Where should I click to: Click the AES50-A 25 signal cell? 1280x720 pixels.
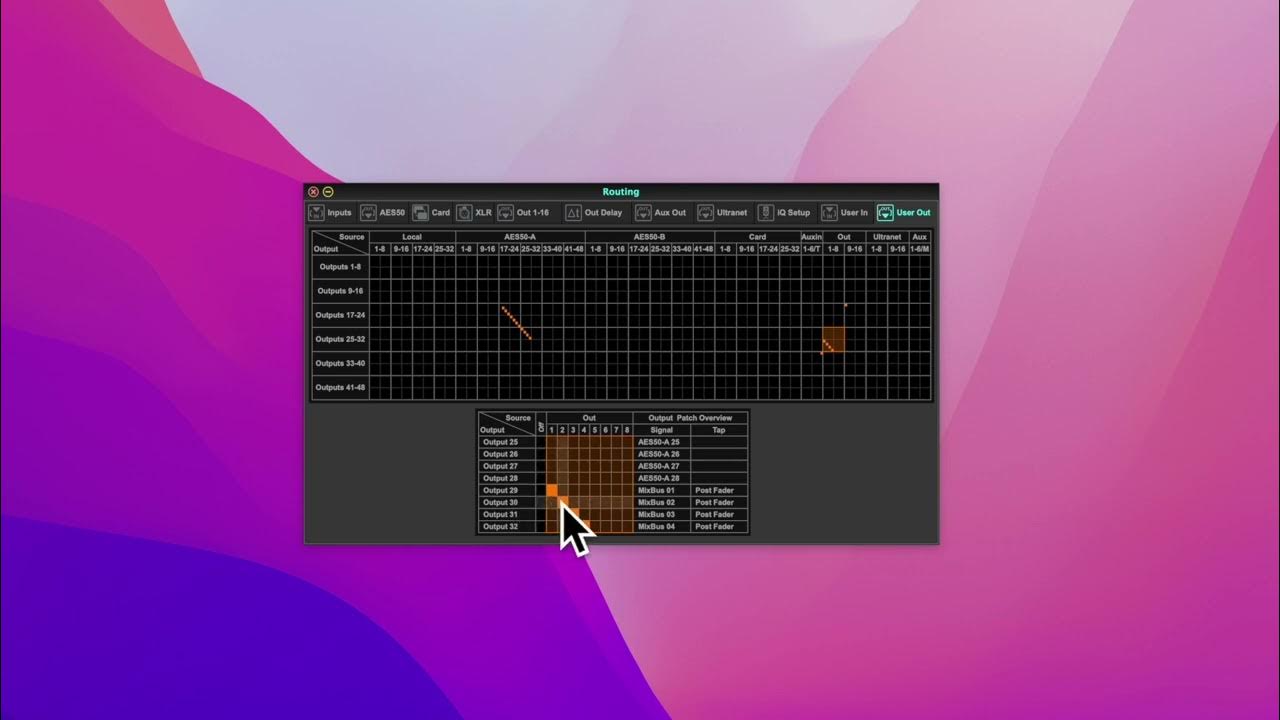click(x=662, y=442)
